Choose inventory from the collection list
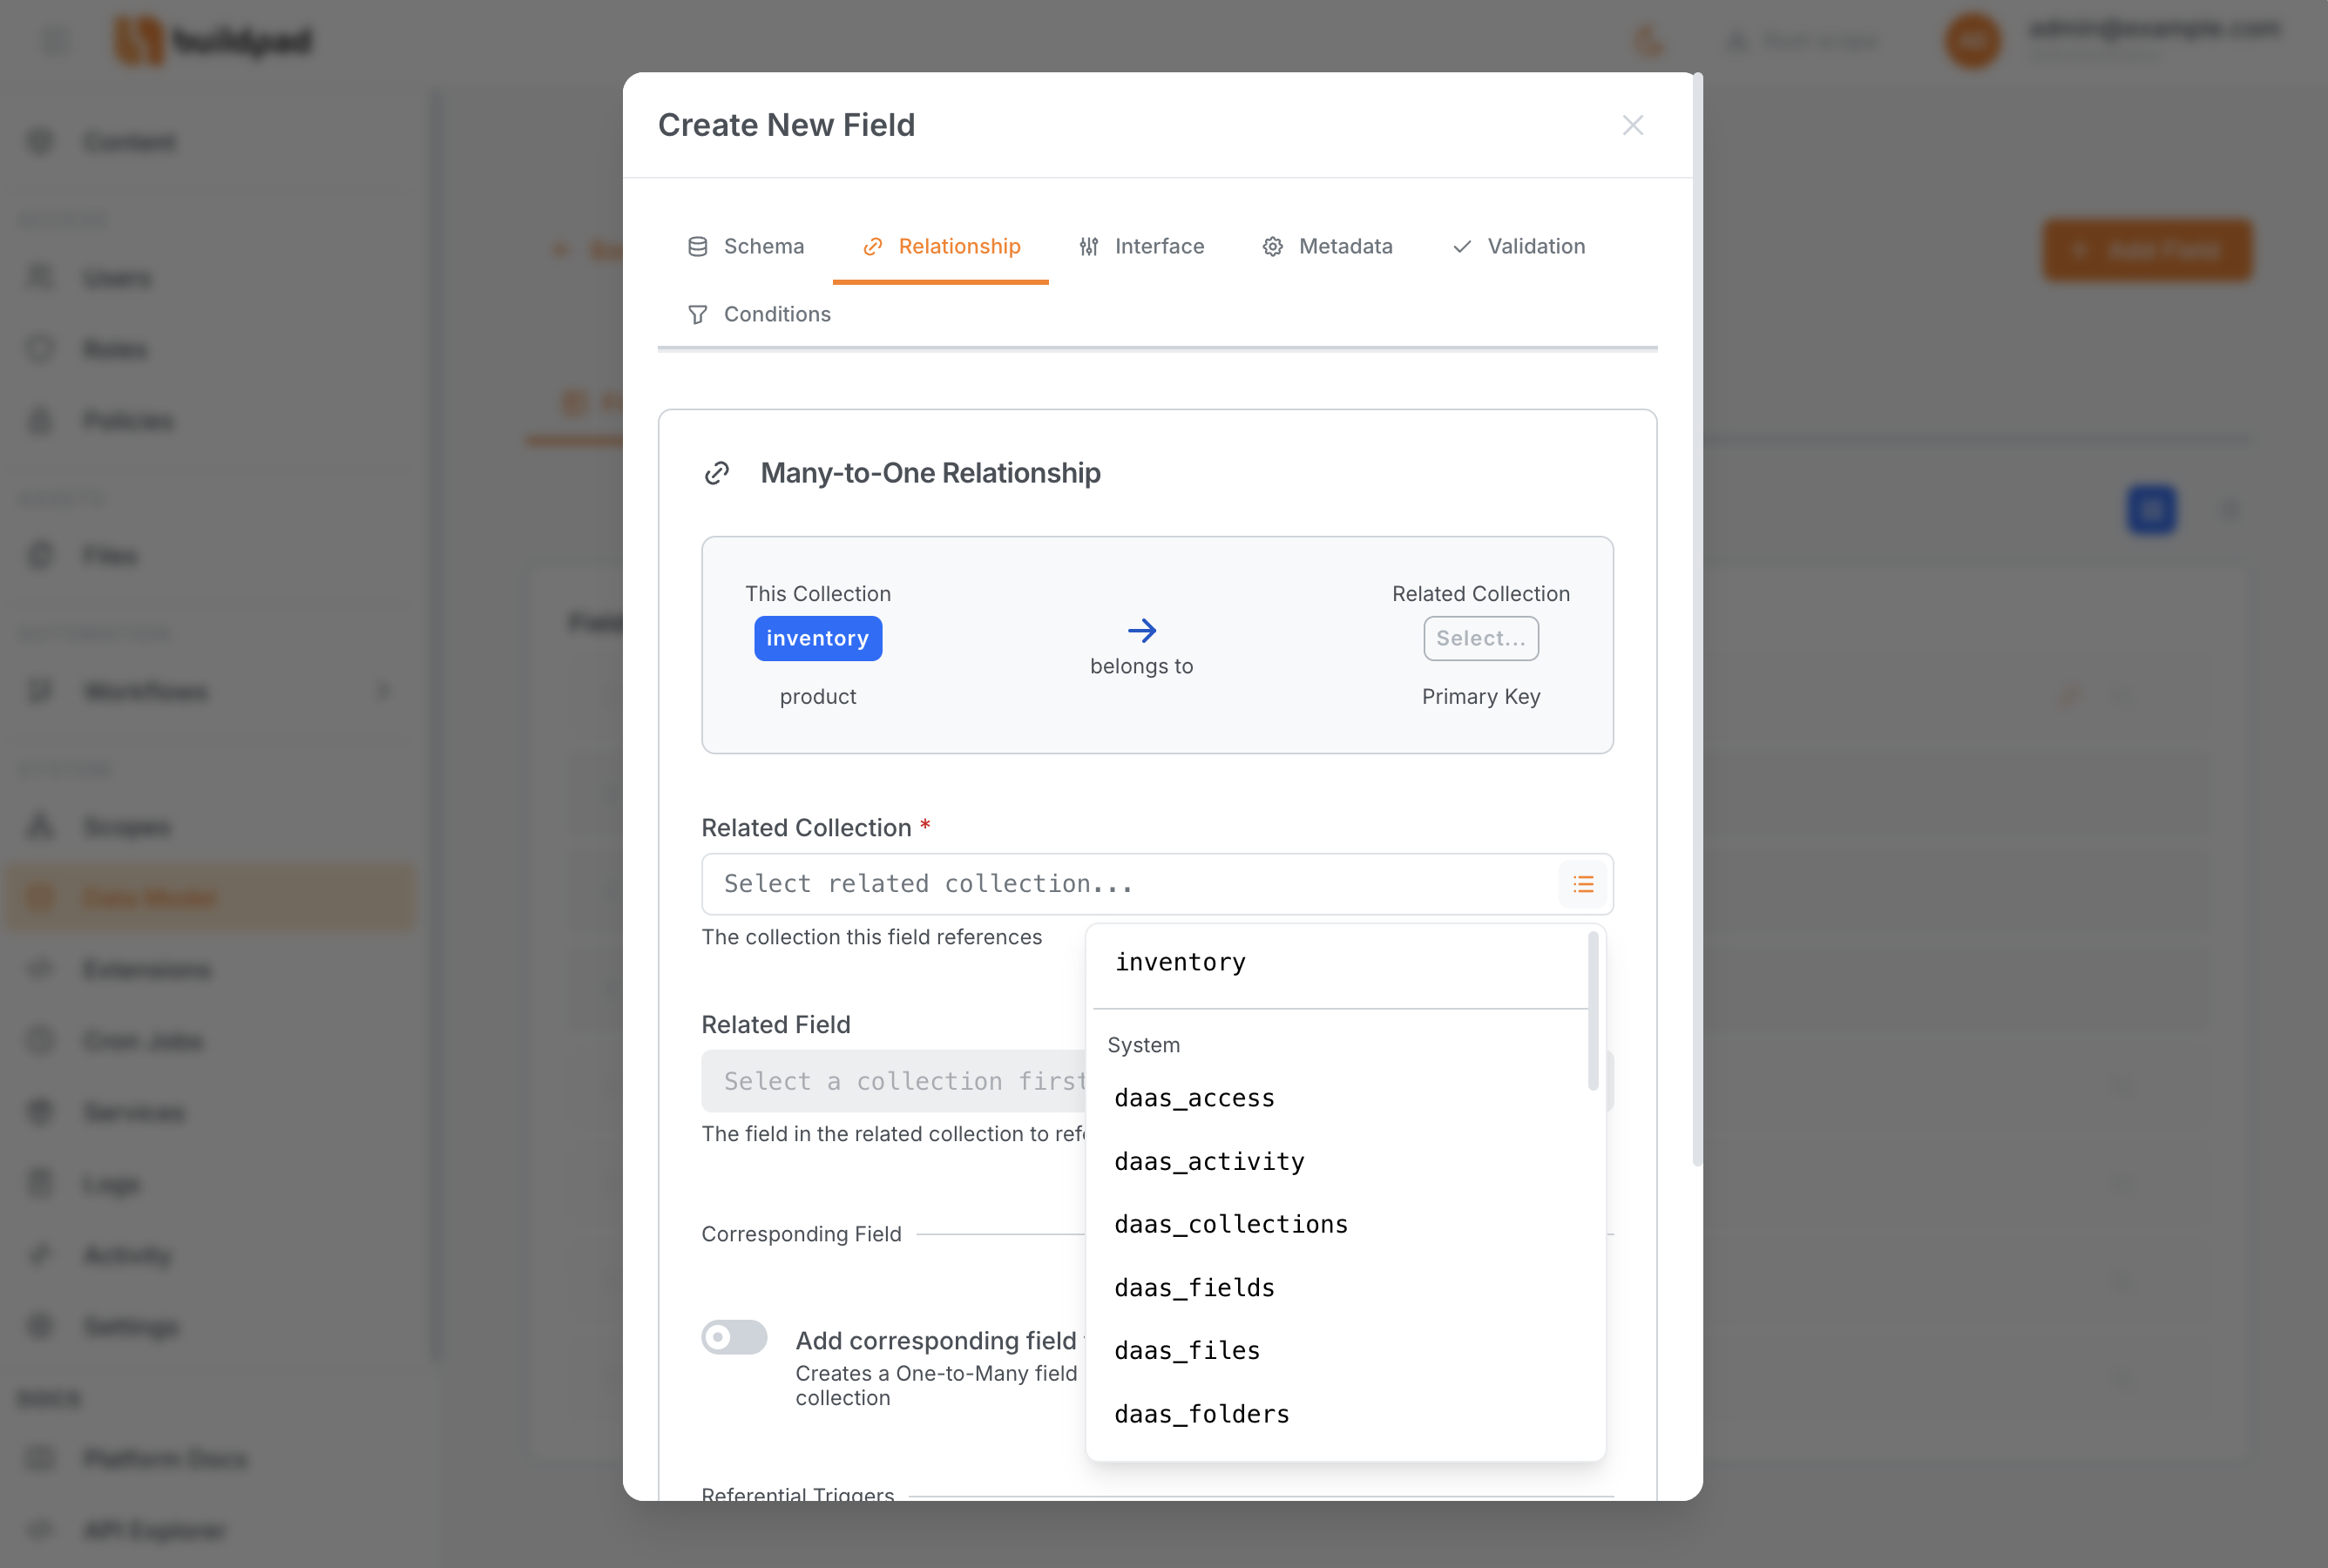Viewport: 2328px width, 1568px height. [x=1340, y=962]
